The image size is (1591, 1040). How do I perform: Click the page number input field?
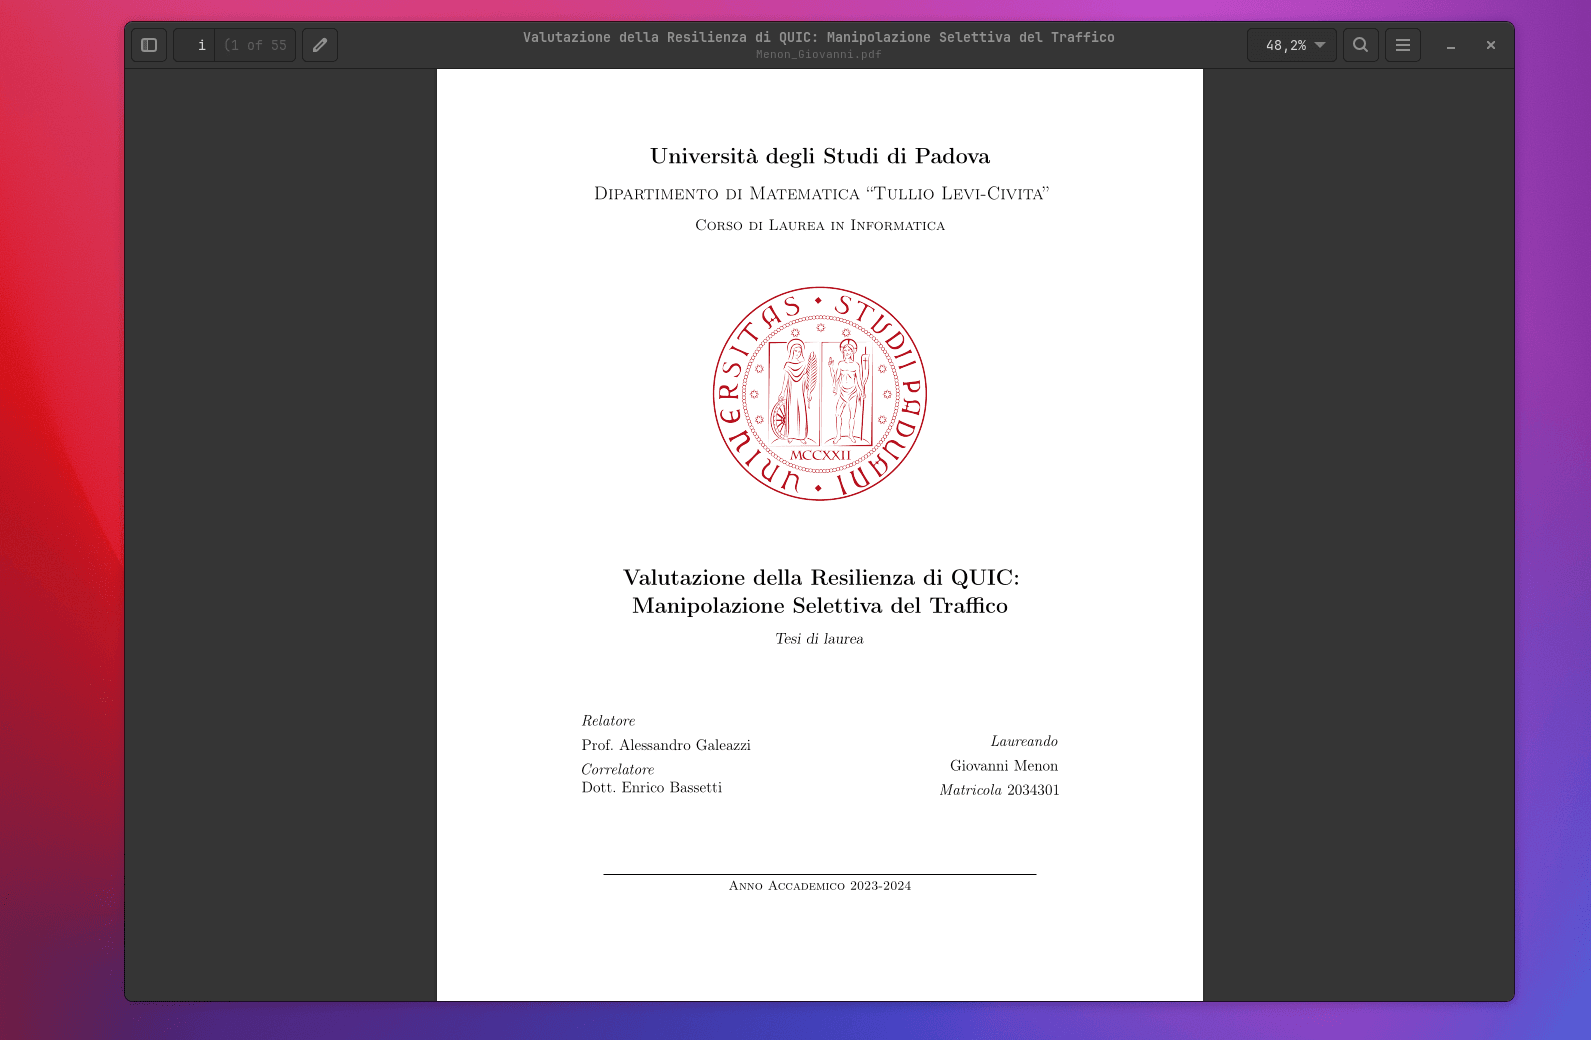pyautogui.click(x=194, y=45)
